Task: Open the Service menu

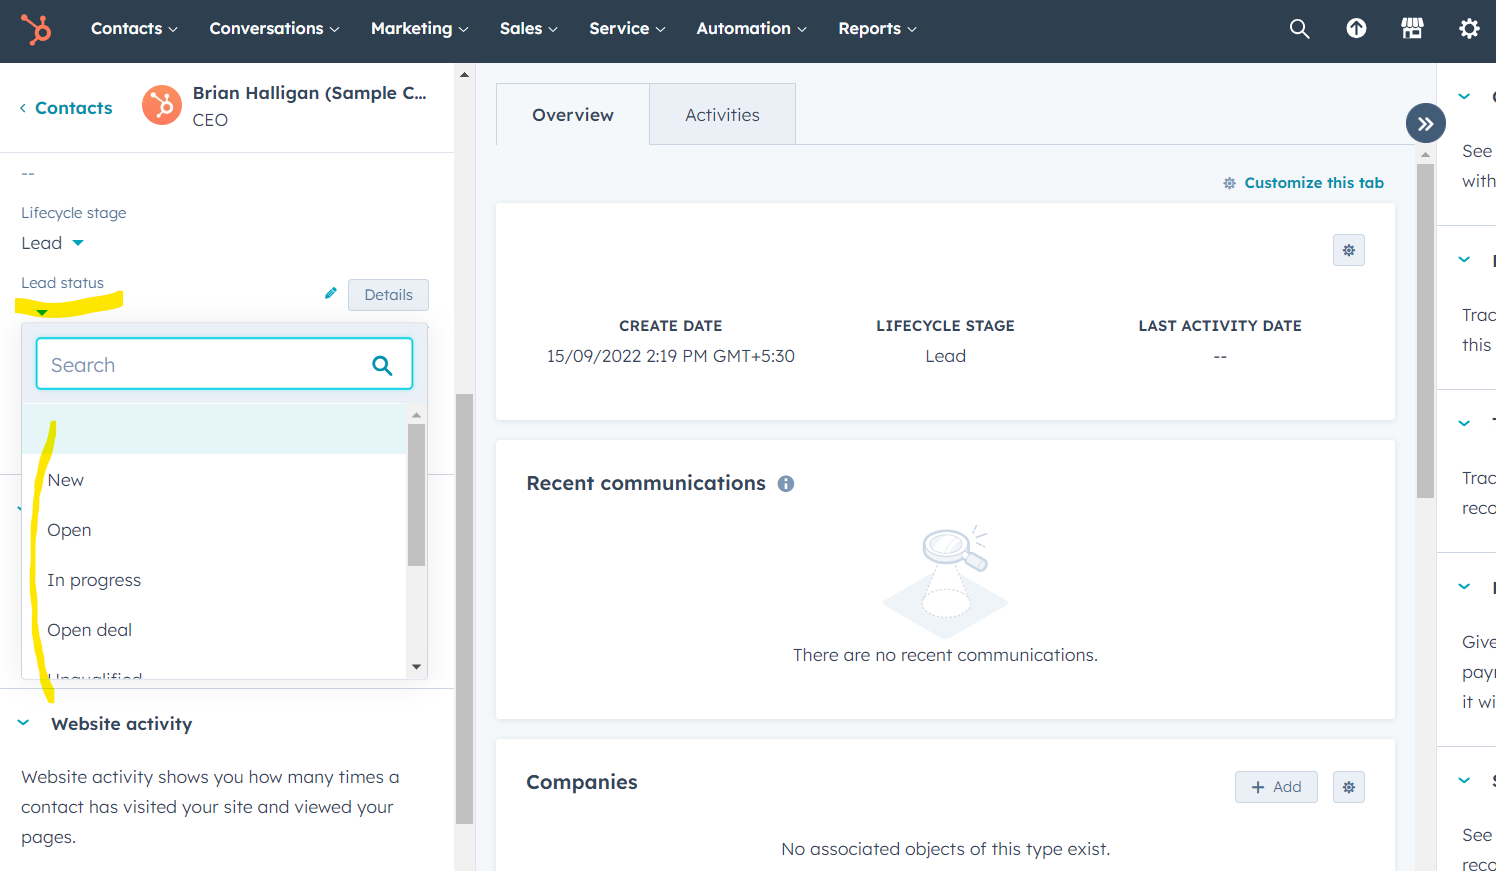Action: 627,29
